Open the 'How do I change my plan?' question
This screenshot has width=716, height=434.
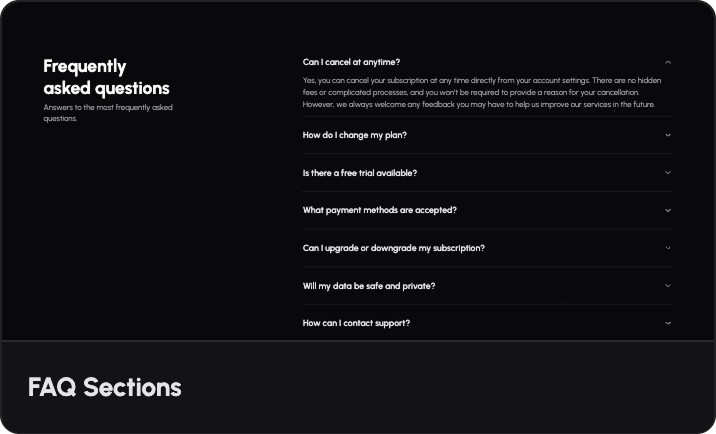point(354,135)
